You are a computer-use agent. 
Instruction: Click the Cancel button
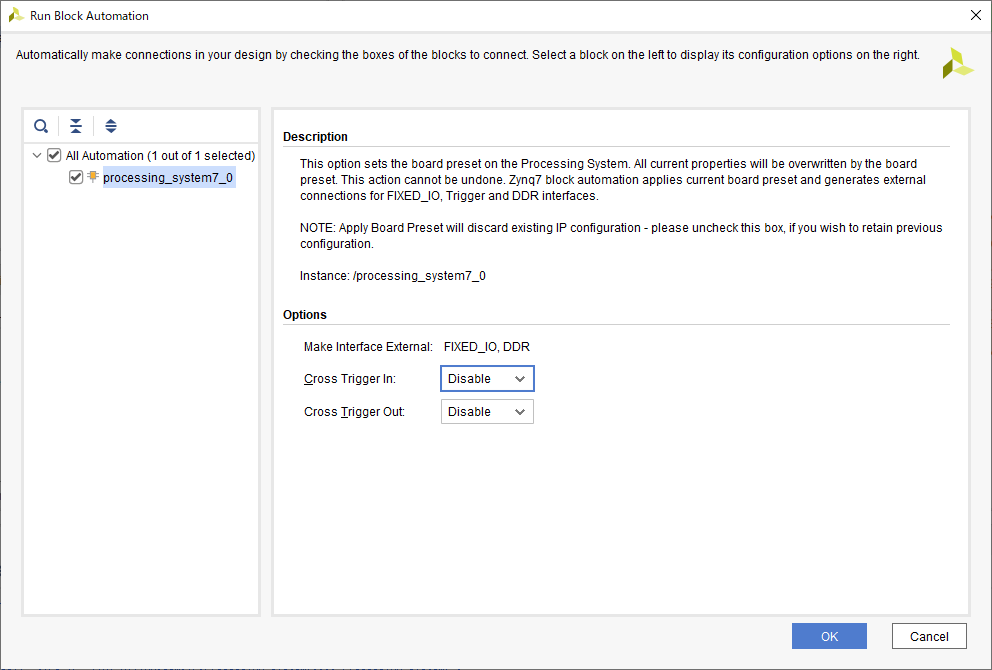pos(929,636)
